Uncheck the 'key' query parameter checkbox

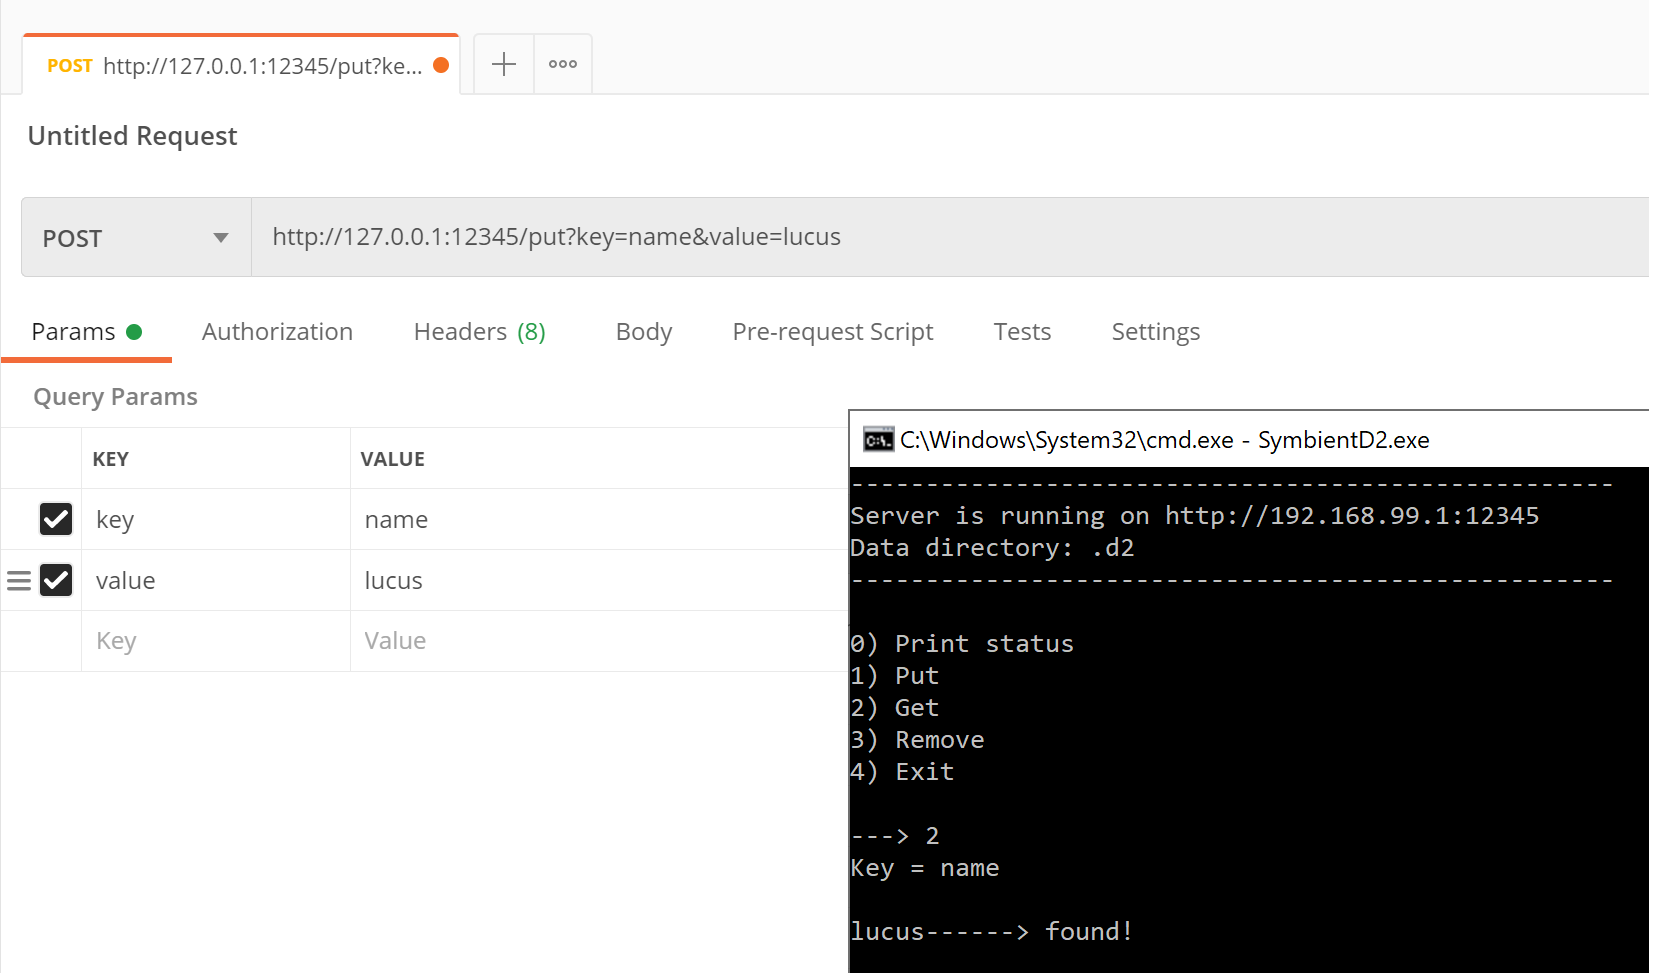point(56,519)
